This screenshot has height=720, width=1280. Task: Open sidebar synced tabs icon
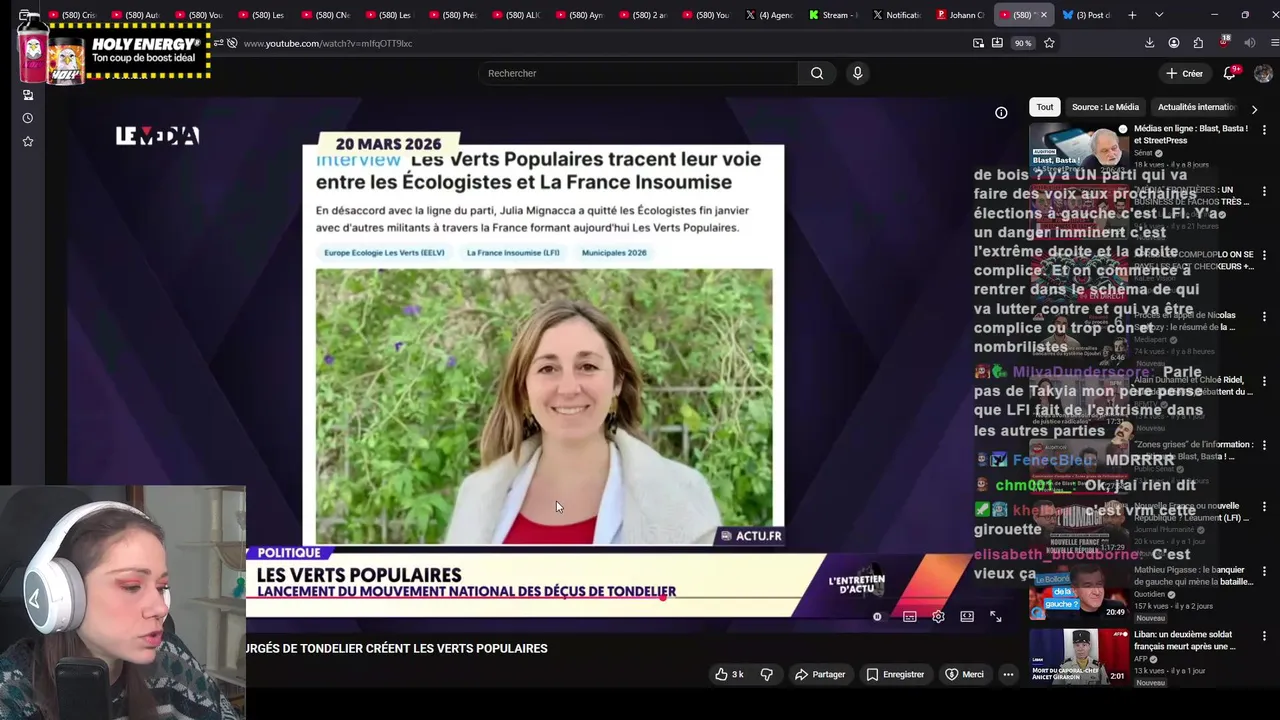click(28, 95)
